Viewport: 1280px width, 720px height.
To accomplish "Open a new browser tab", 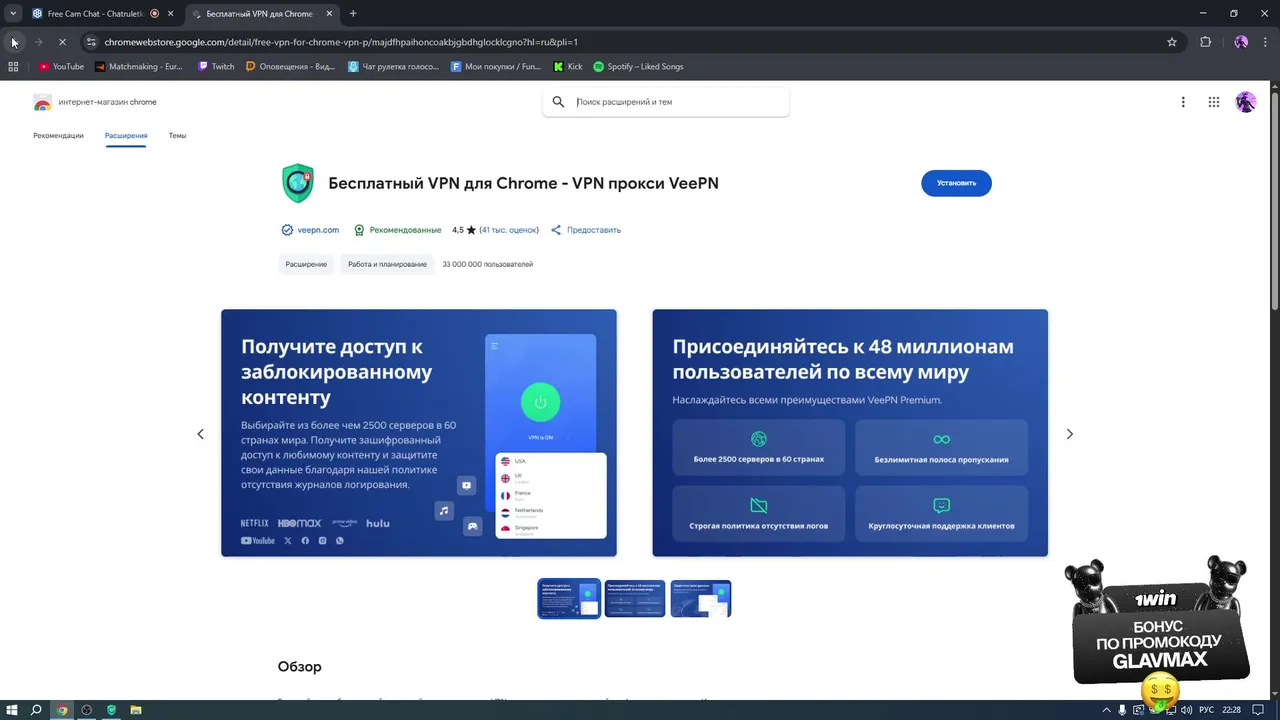I will click(x=353, y=14).
